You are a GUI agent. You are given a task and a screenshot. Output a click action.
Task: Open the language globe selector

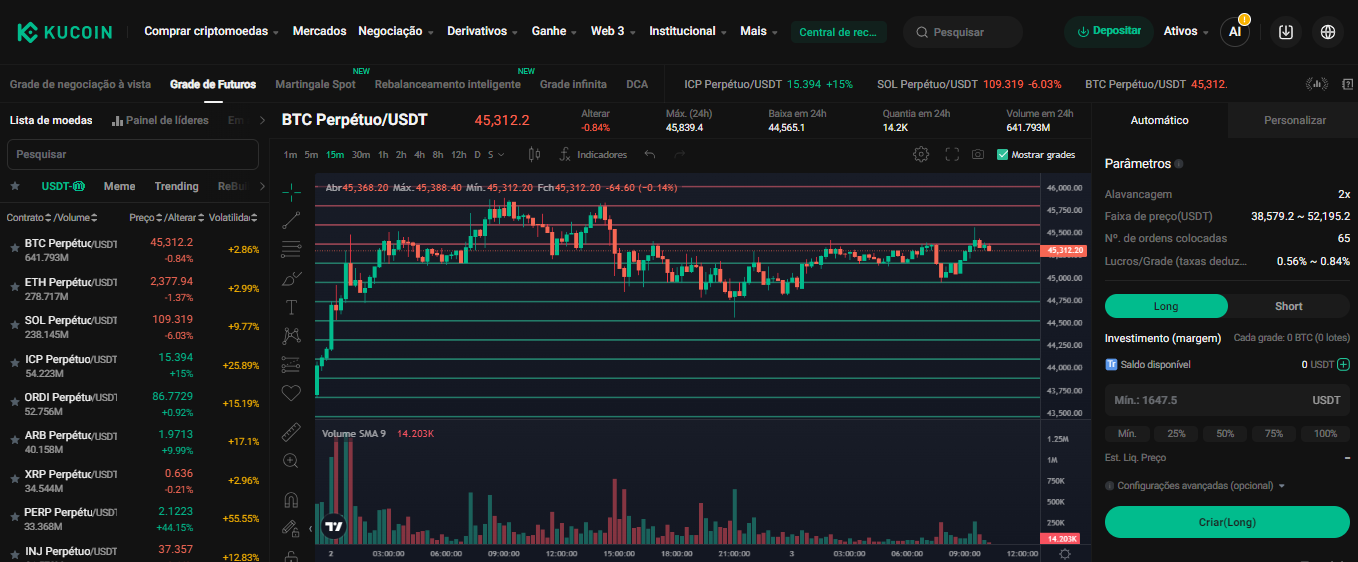click(1328, 32)
